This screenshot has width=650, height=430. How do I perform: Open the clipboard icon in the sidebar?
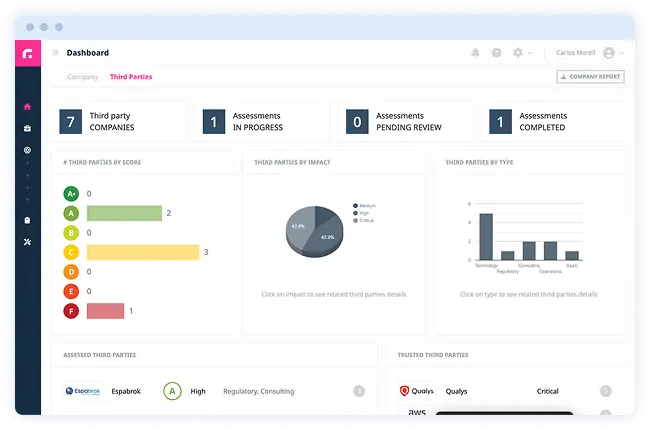click(27, 220)
